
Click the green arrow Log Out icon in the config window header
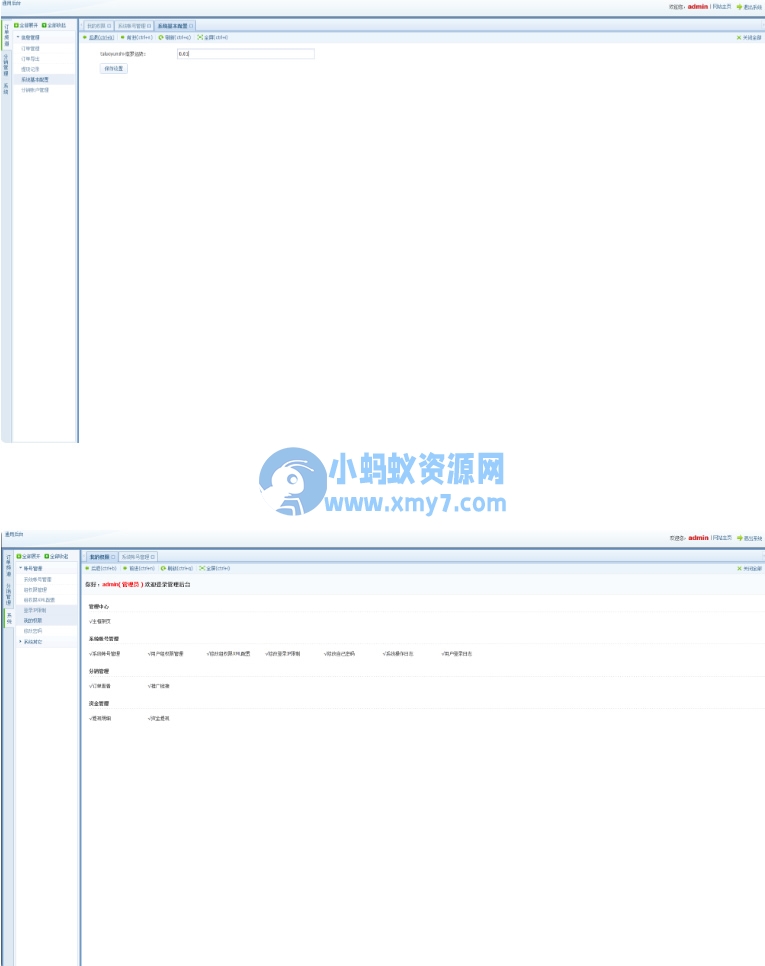(x=740, y=7)
